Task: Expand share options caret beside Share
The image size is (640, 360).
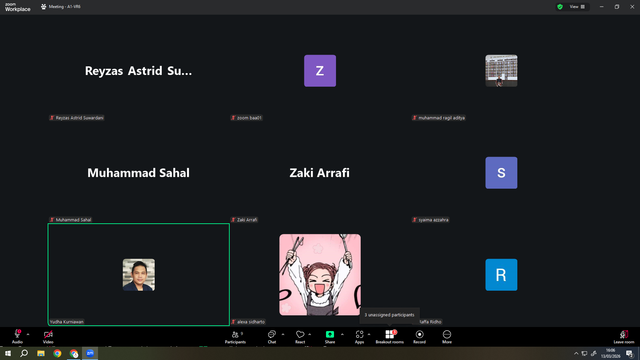Action: (342, 334)
